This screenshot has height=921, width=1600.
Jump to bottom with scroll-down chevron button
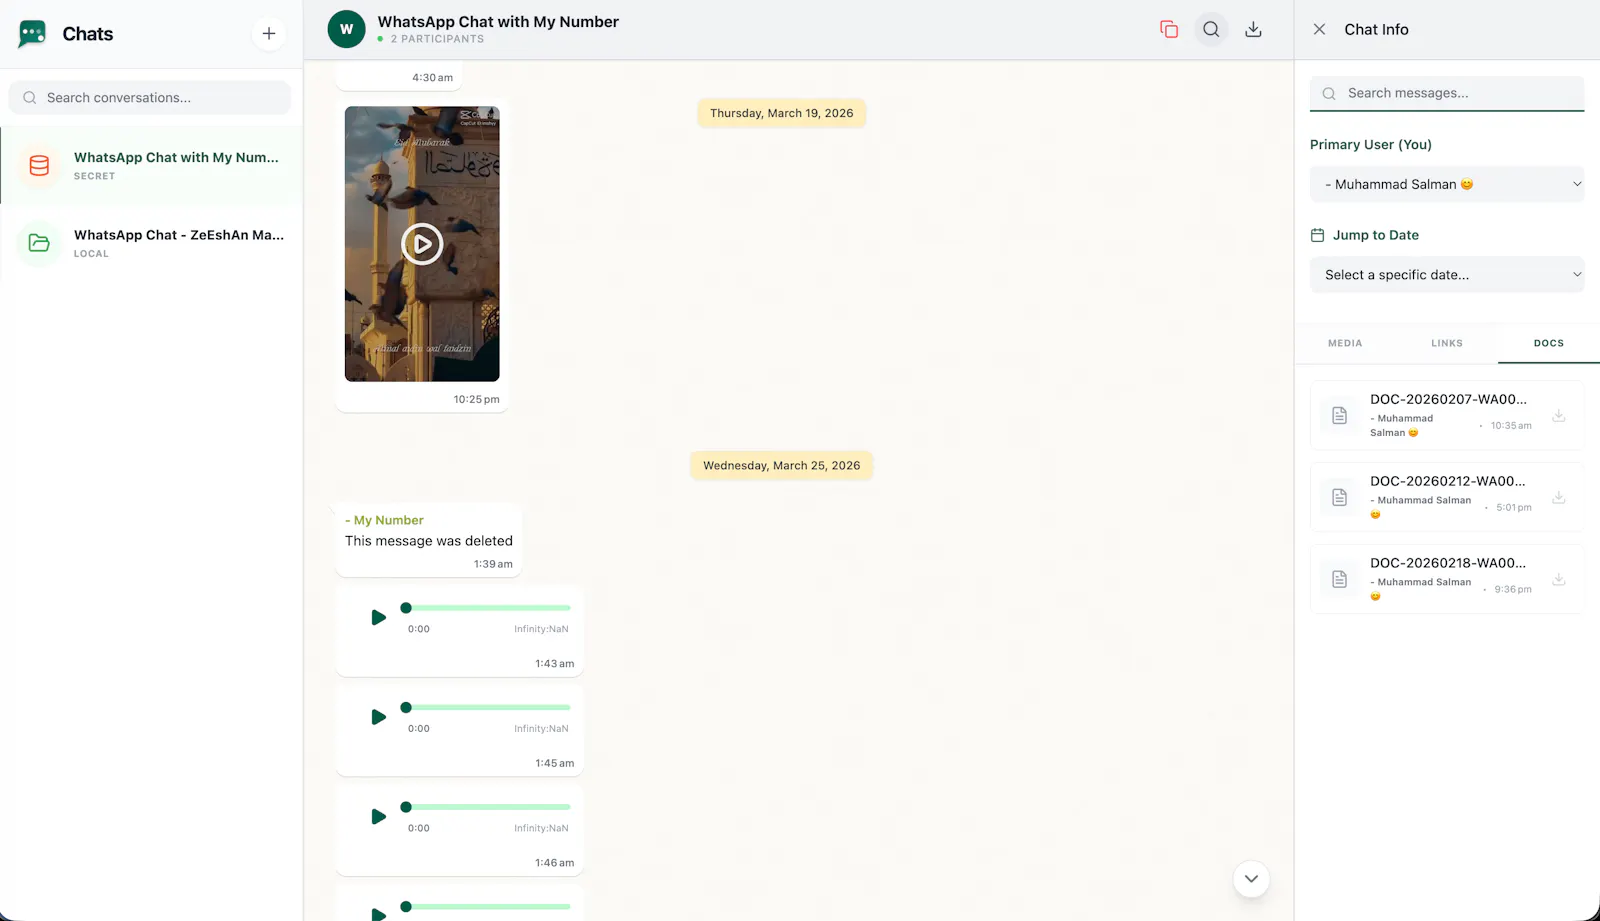point(1251,879)
